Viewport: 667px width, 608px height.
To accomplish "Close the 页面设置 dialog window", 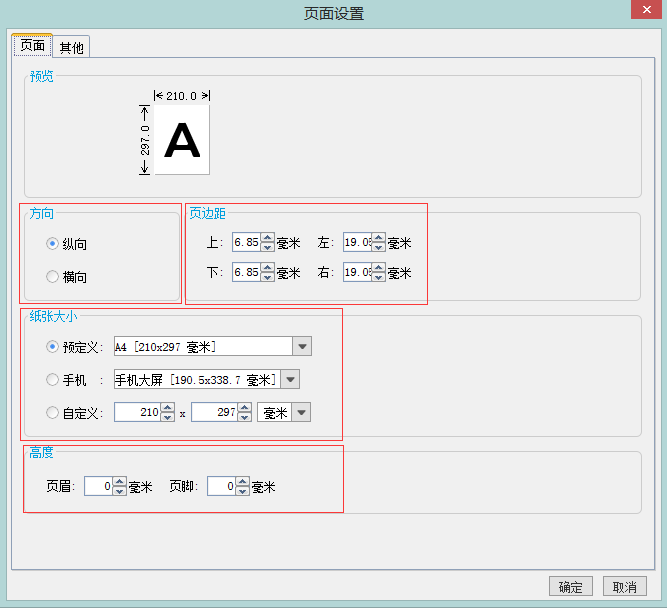I will [646, 9].
